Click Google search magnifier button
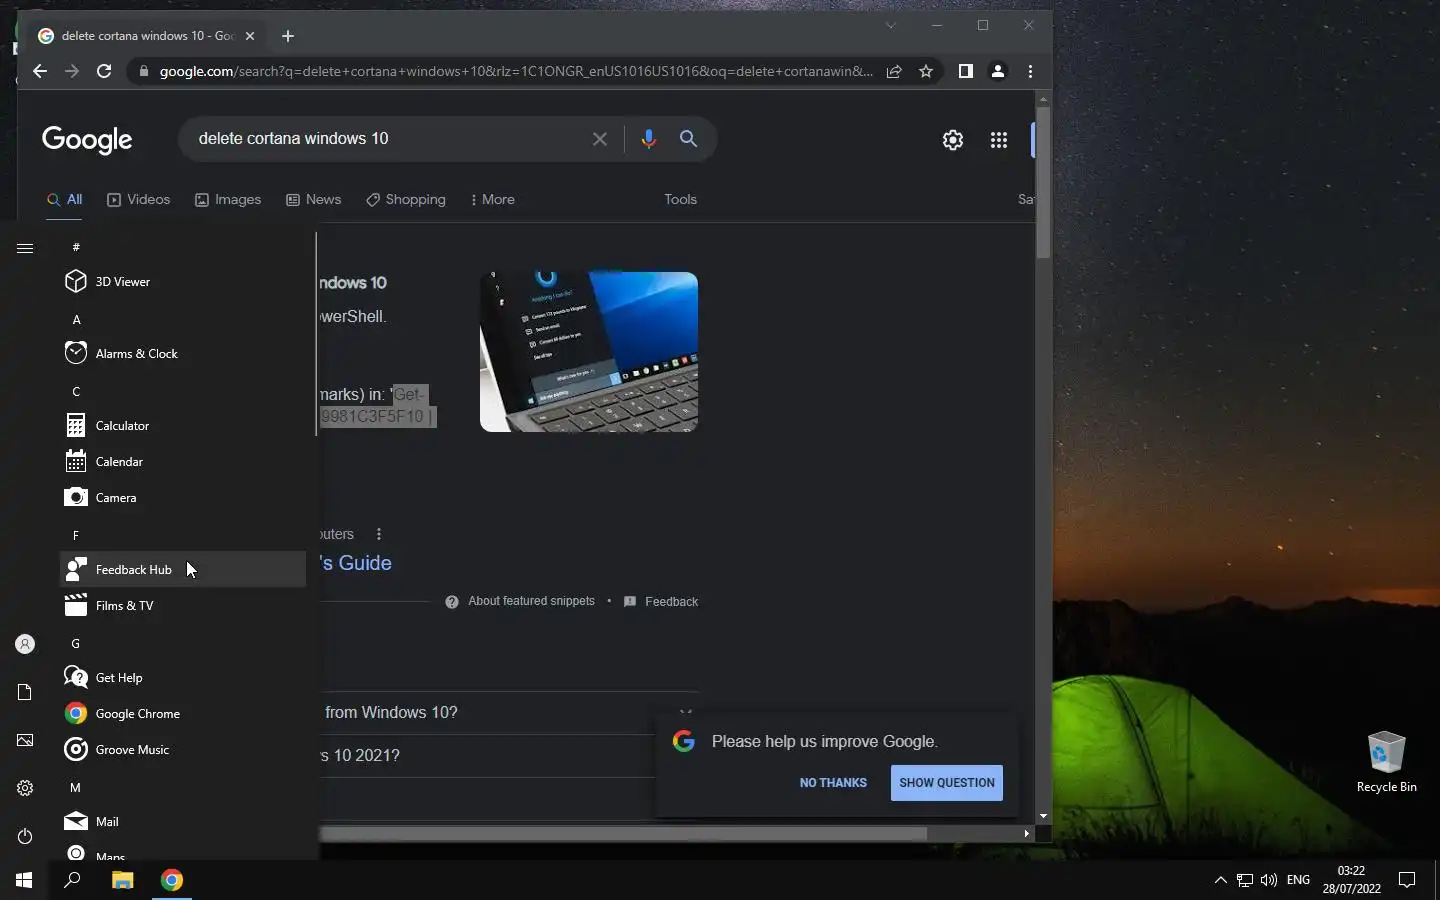The image size is (1440, 900). (x=688, y=139)
